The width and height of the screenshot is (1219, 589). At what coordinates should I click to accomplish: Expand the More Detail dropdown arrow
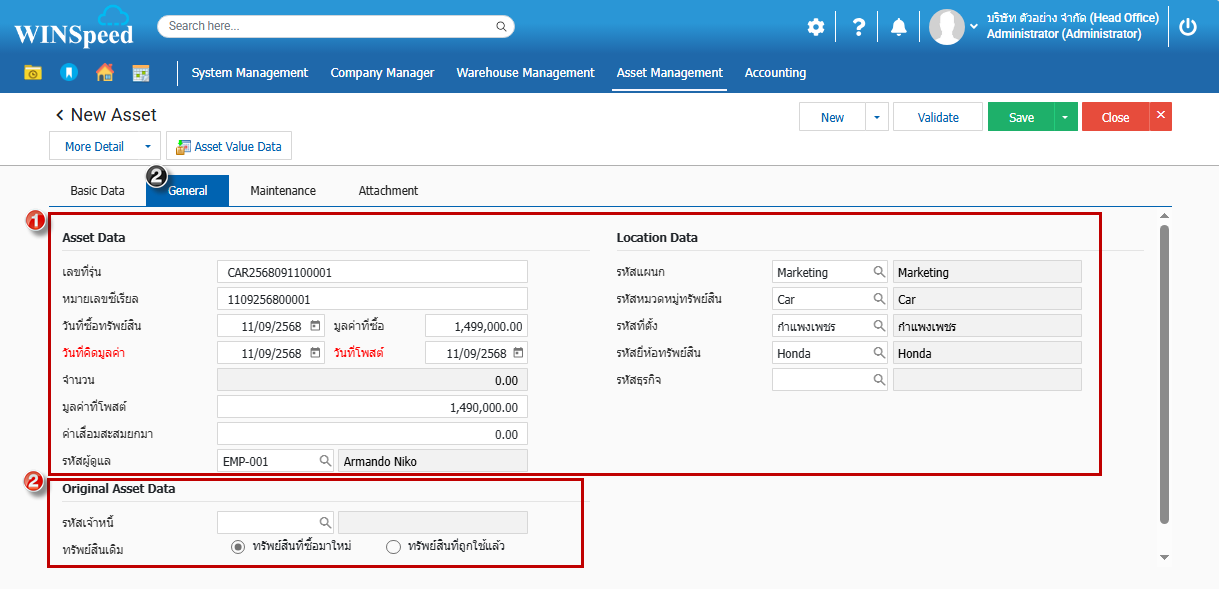pos(147,147)
